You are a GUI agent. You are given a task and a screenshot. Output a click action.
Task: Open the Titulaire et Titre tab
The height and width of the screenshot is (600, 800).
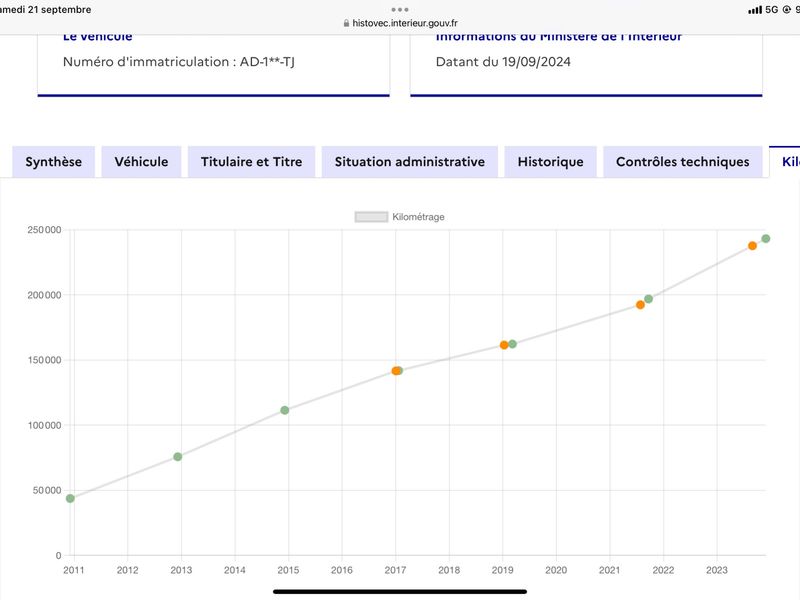tap(252, 162)
